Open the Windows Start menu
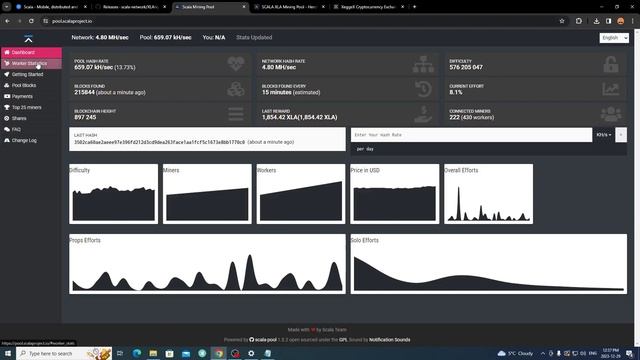Viewport: 640px width, 360px height. pos(8,353)
